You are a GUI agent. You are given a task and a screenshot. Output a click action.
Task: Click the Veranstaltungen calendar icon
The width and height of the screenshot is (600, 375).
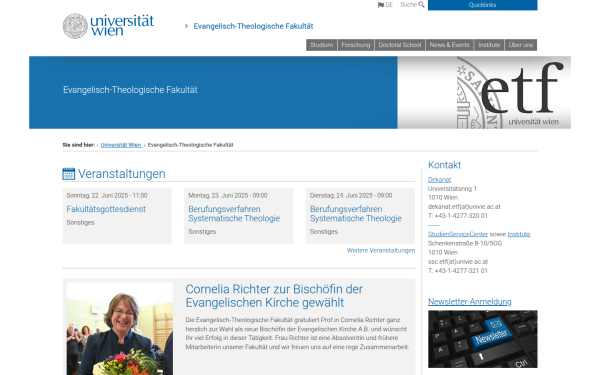coord(68,174)
